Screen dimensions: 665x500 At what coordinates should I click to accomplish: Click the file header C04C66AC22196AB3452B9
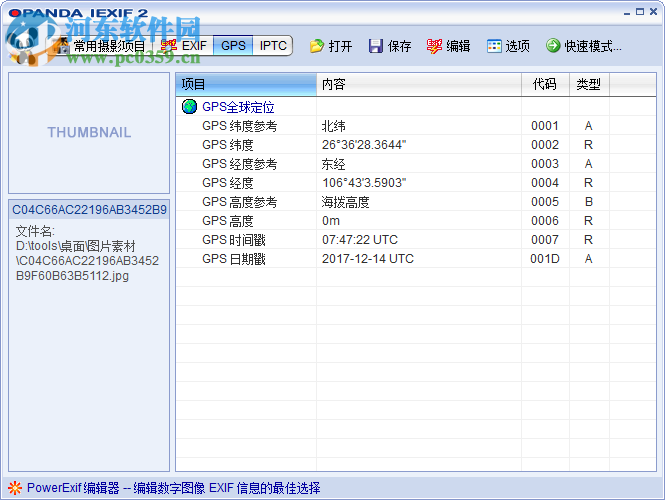89,209
